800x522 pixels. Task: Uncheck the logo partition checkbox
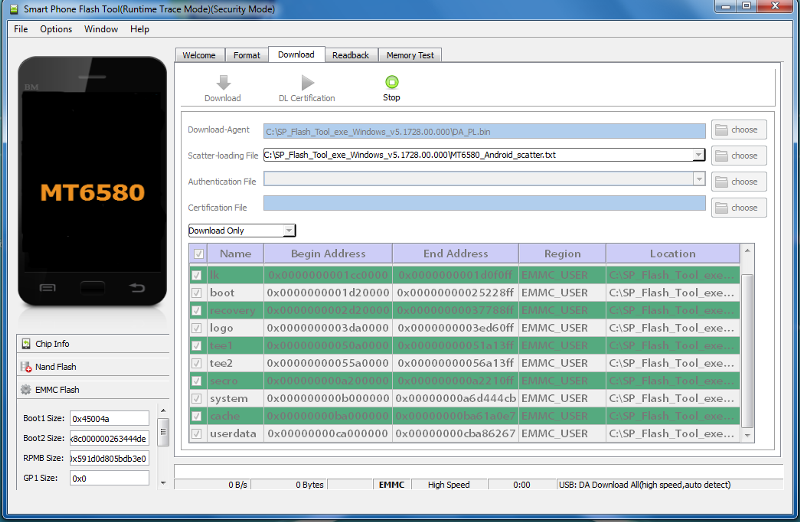click(x=196, y=328)
